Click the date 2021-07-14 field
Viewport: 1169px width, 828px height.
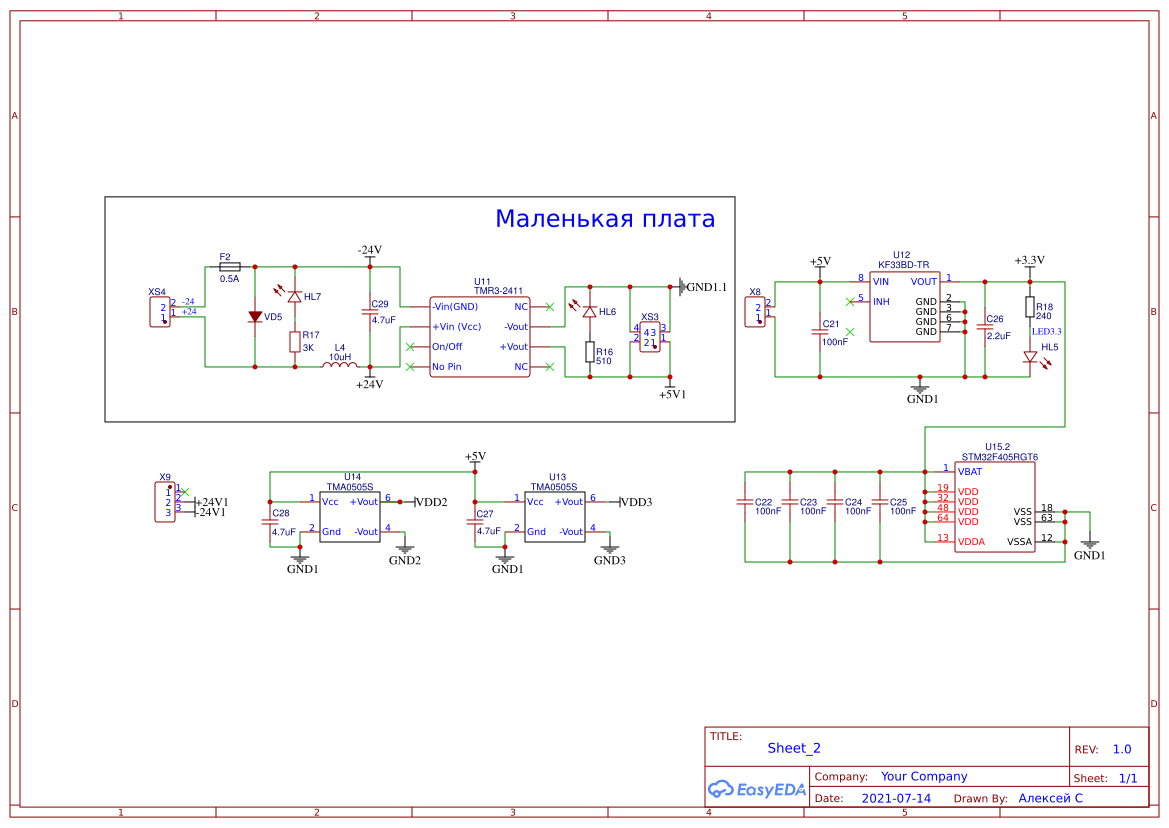(x=896, y=798)
